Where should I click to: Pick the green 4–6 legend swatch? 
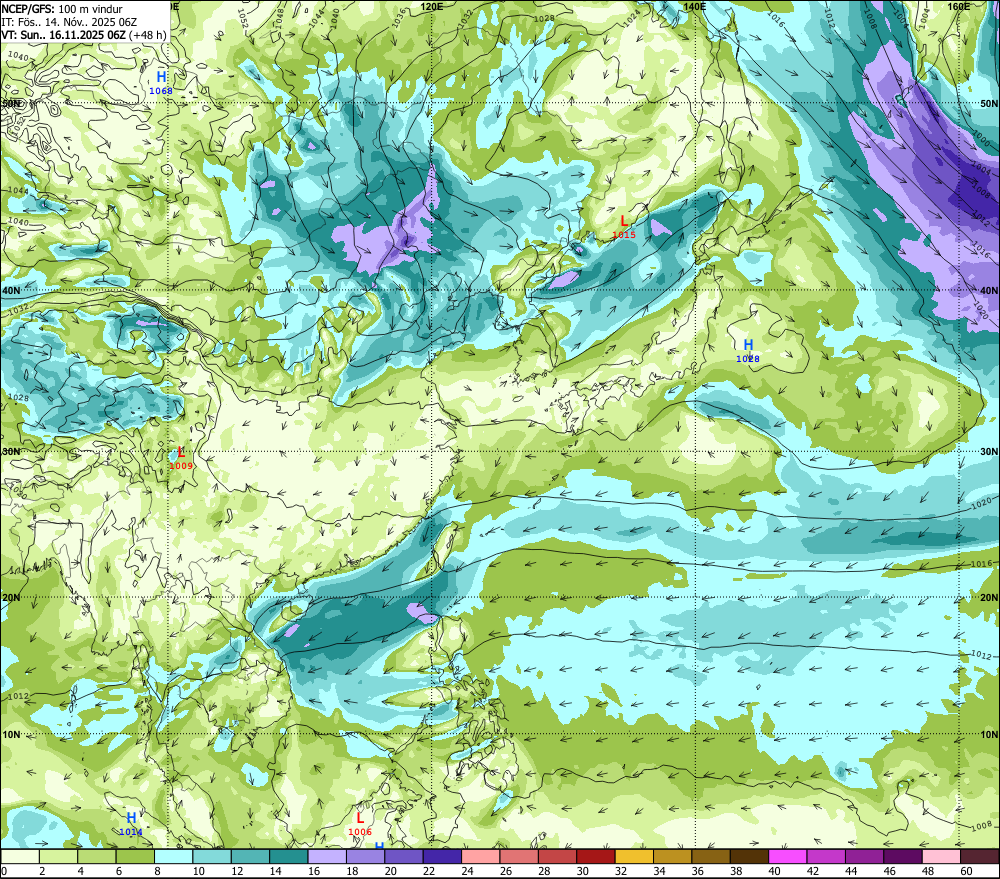[97, 856]
